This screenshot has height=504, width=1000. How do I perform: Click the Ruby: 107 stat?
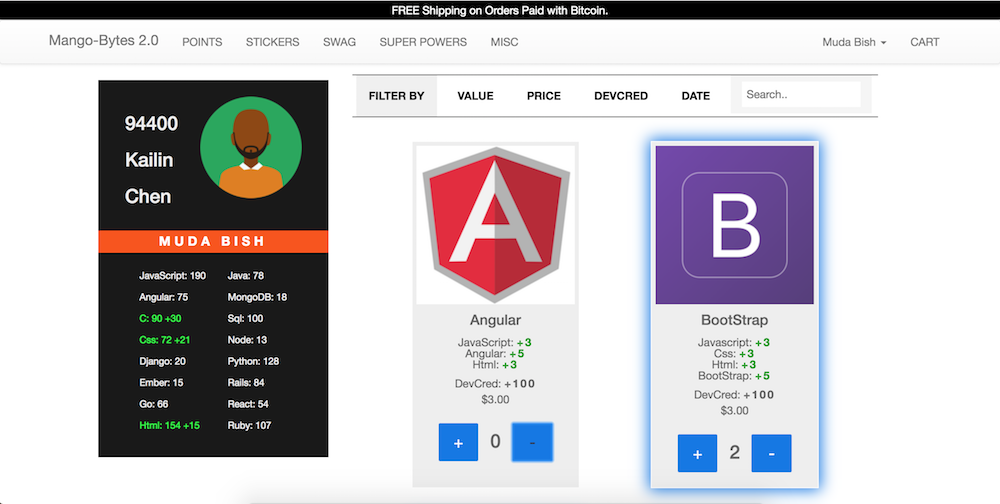point(249,426)
